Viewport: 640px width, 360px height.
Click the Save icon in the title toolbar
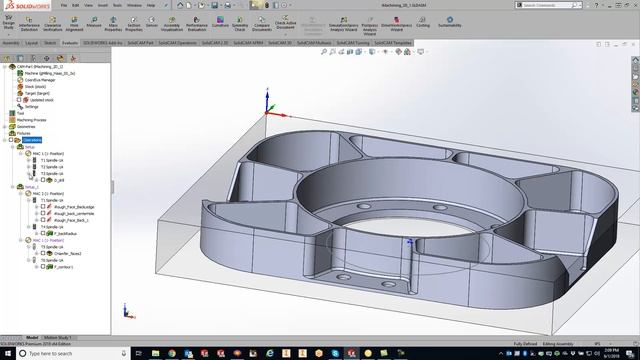pos(214,5)
